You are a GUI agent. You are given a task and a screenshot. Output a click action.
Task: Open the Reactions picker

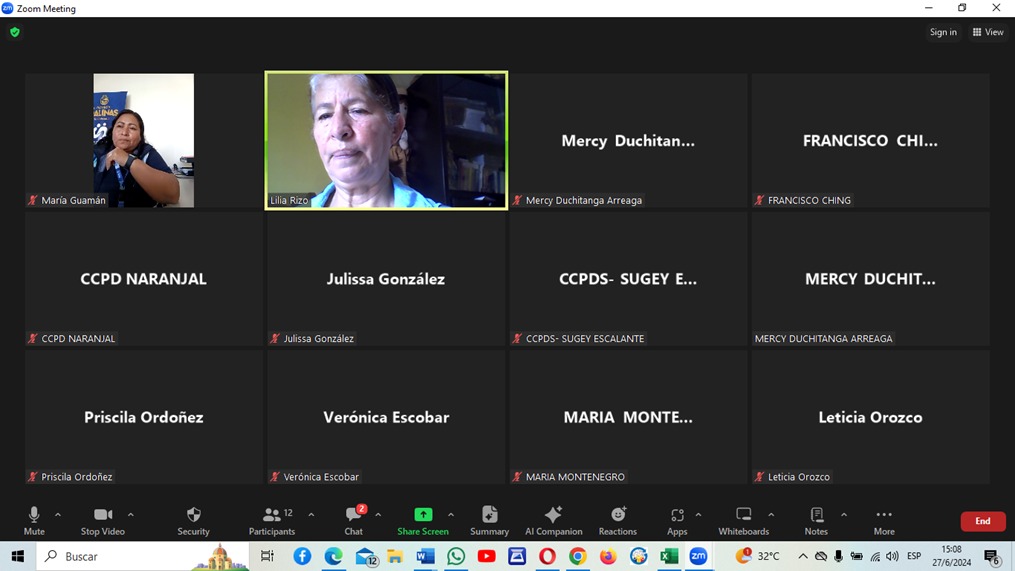617,520
